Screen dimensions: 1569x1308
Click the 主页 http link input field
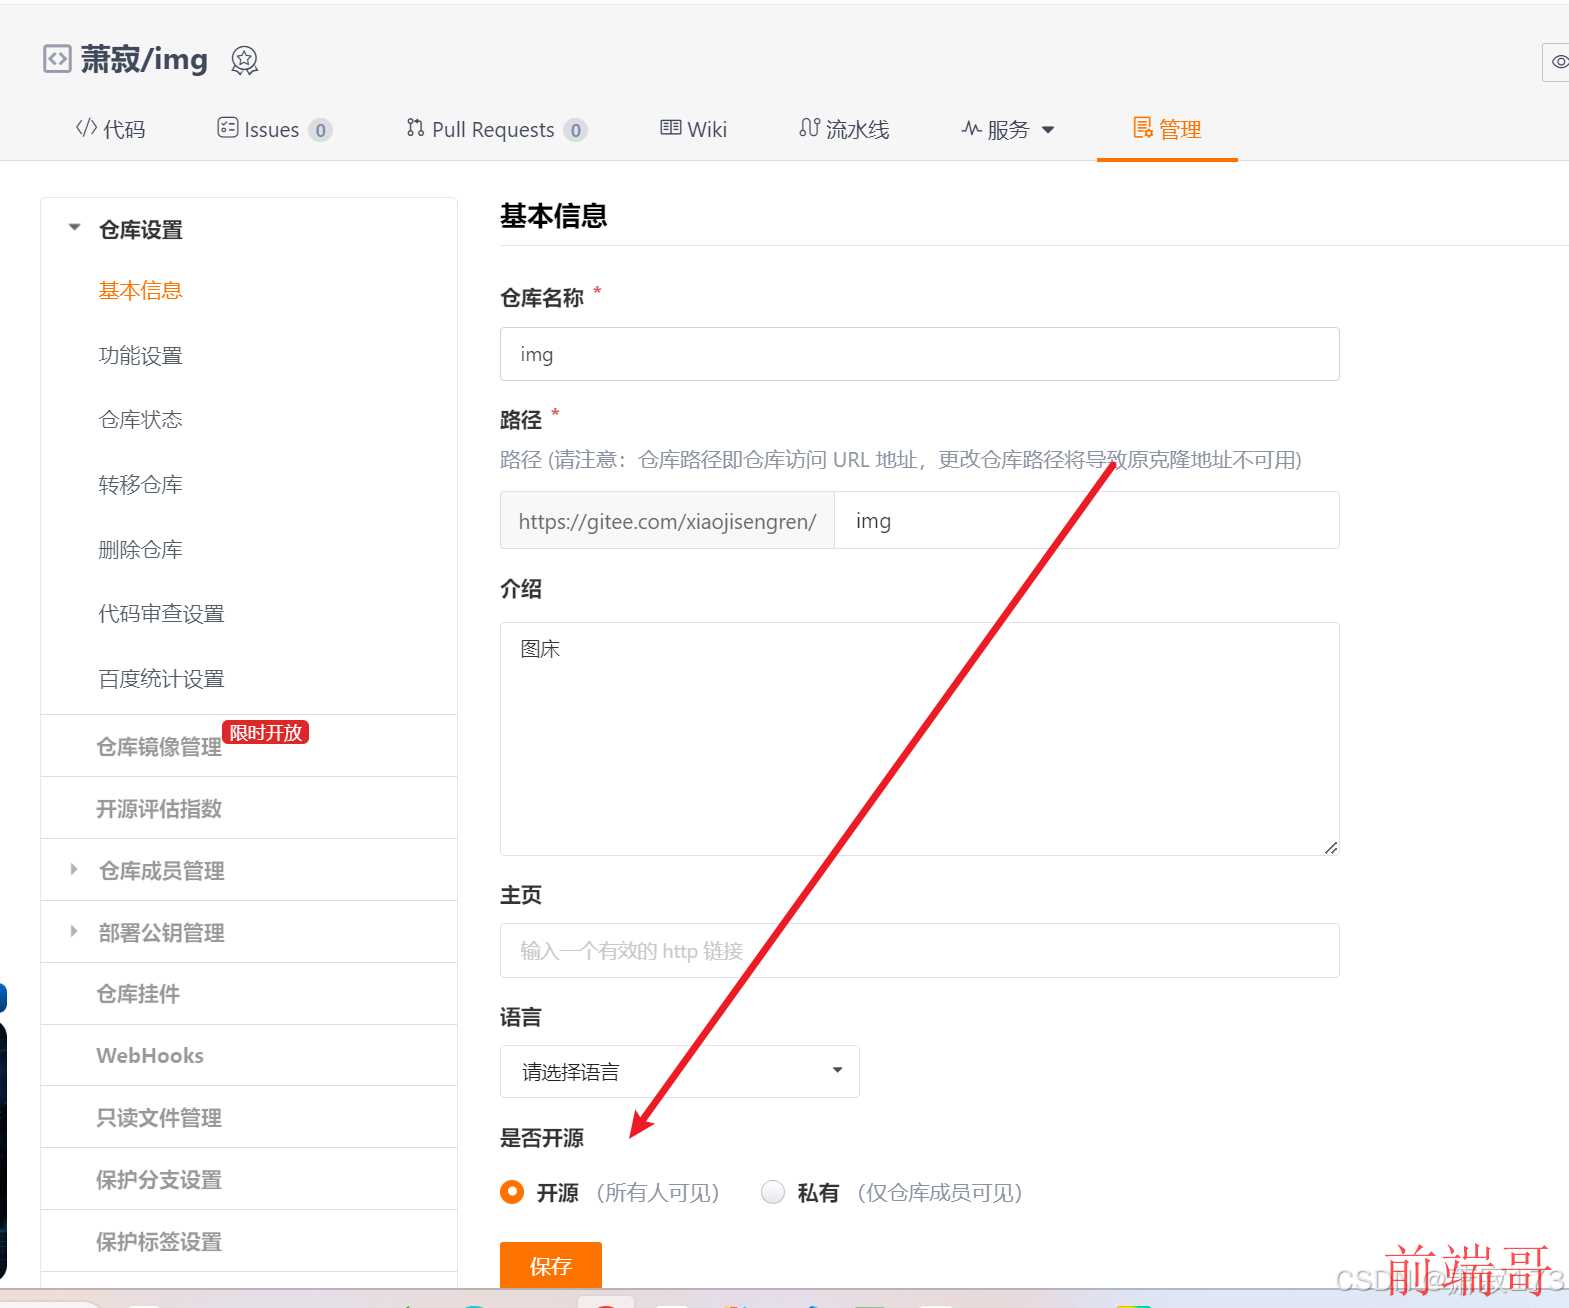tap(919, 950)
